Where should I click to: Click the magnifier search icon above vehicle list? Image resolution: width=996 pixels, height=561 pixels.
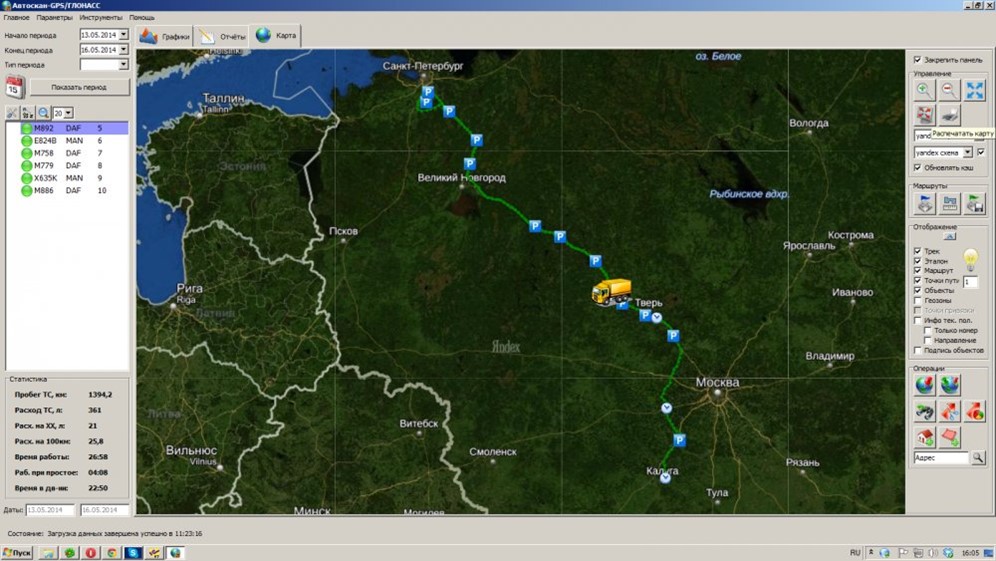43,113
